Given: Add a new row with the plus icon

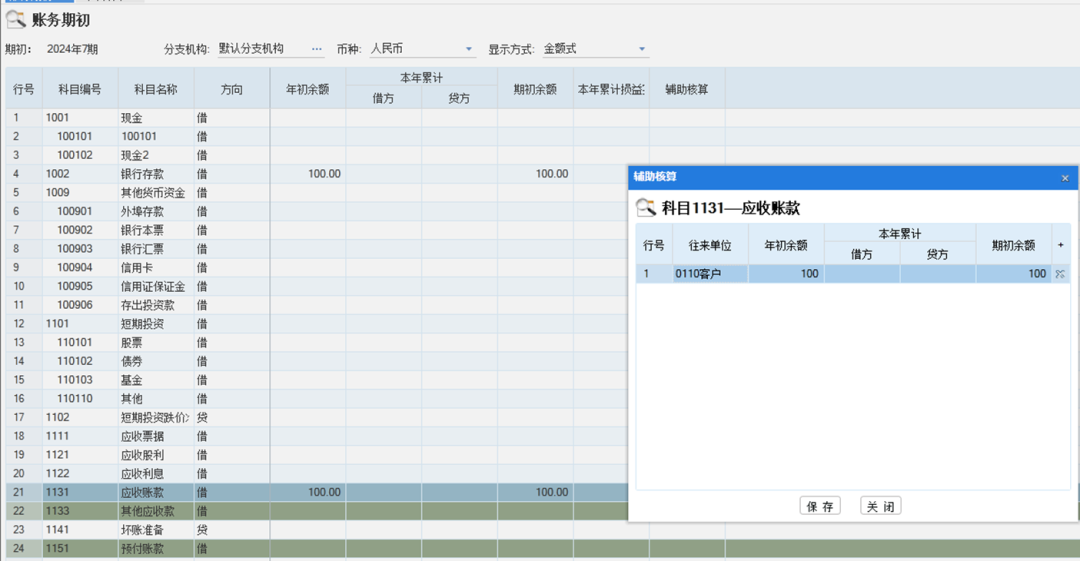Looking at the screenshot, I should click(x=1060, y=245).
